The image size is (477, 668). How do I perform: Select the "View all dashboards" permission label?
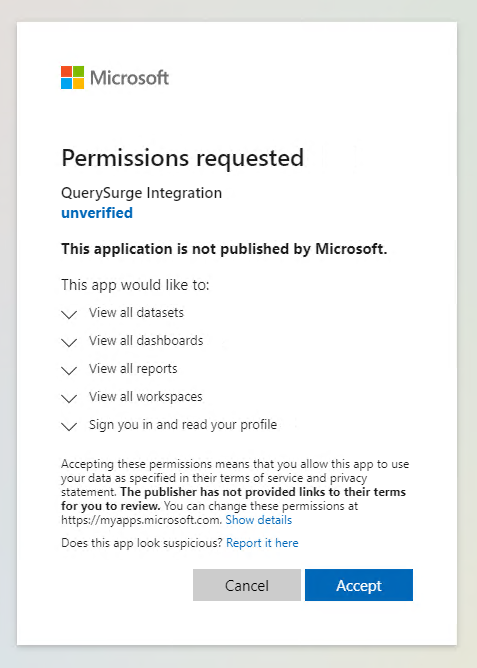(146, 340)
